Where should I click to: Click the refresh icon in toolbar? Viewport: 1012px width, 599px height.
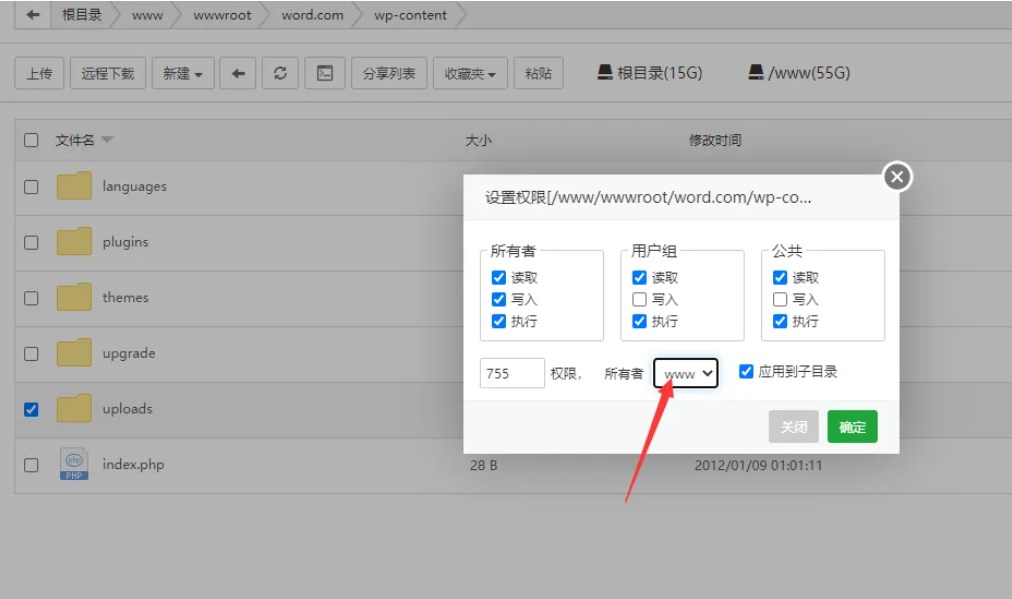click(281, 73)
